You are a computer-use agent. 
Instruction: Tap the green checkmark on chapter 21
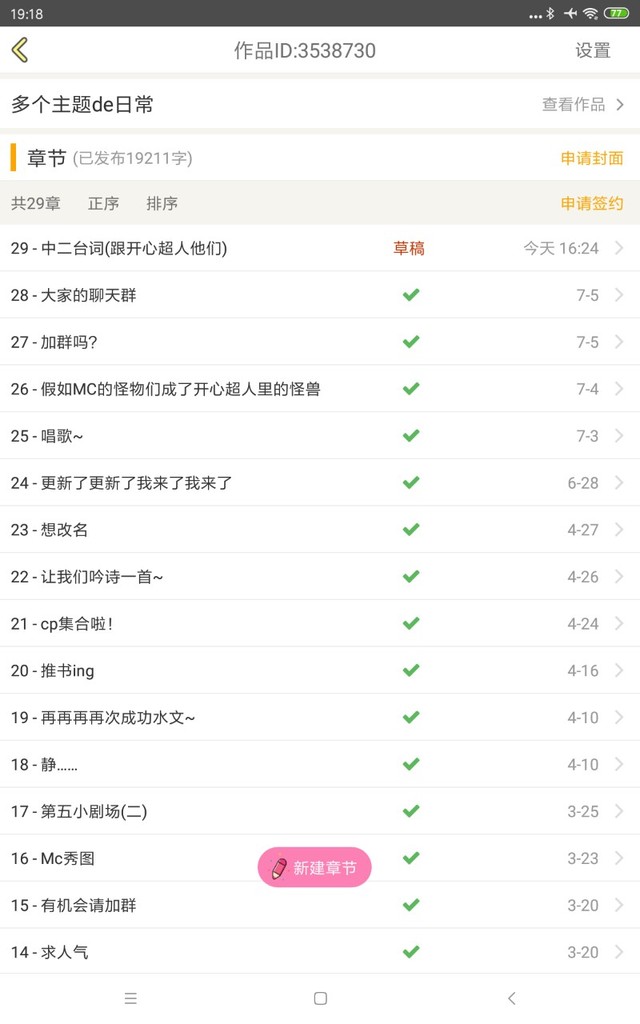tap(411, 624)
